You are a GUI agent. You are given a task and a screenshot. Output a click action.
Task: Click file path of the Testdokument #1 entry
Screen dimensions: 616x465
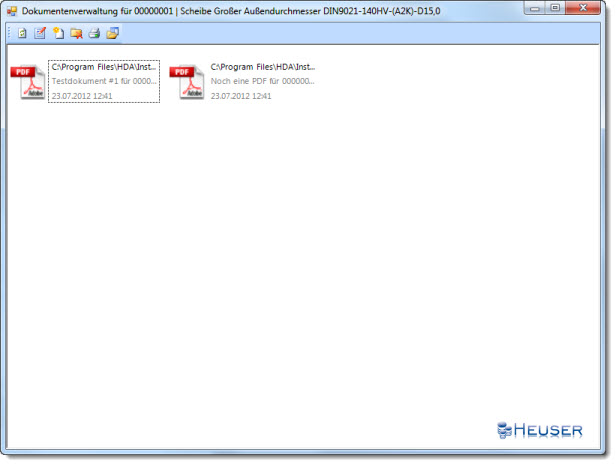104,66
